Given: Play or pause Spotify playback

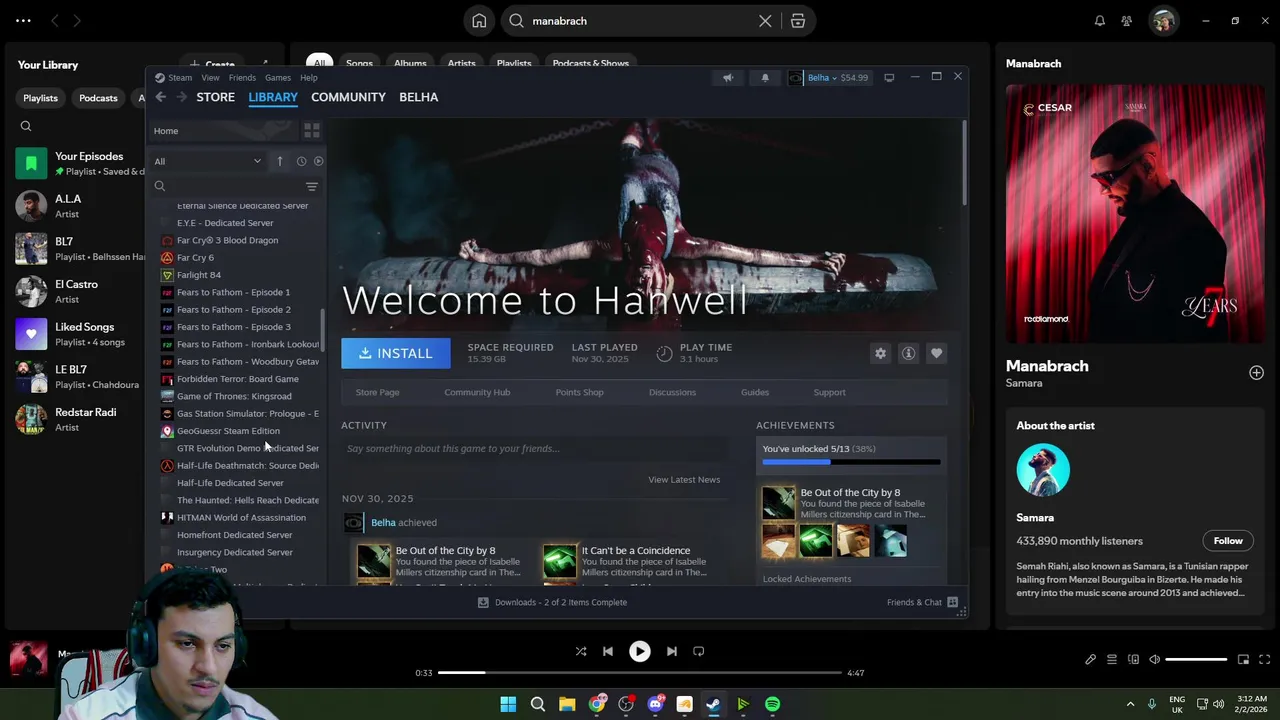Looking at the screenshot, I should [640, 651].
